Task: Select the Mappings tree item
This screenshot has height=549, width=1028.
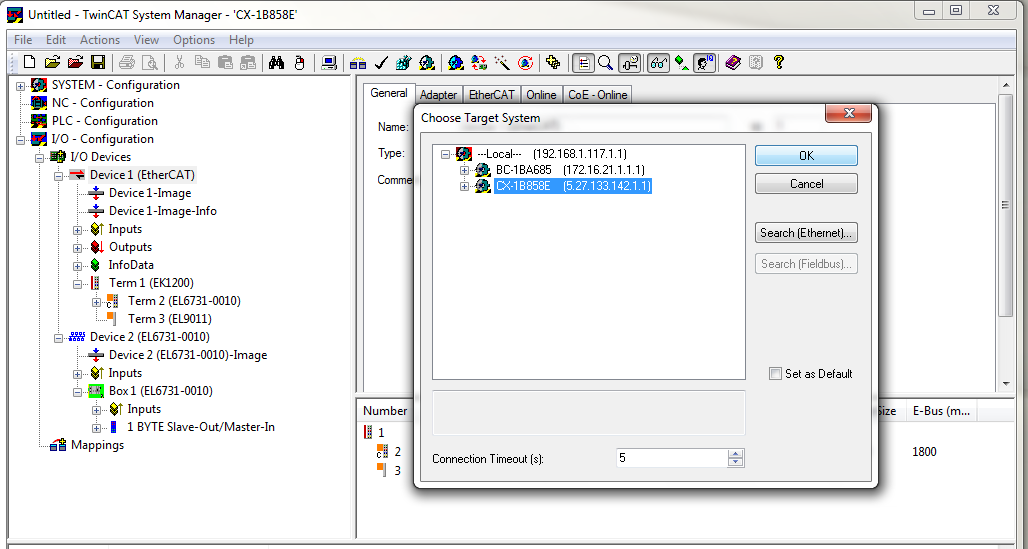Action: (x=97, y=445)
